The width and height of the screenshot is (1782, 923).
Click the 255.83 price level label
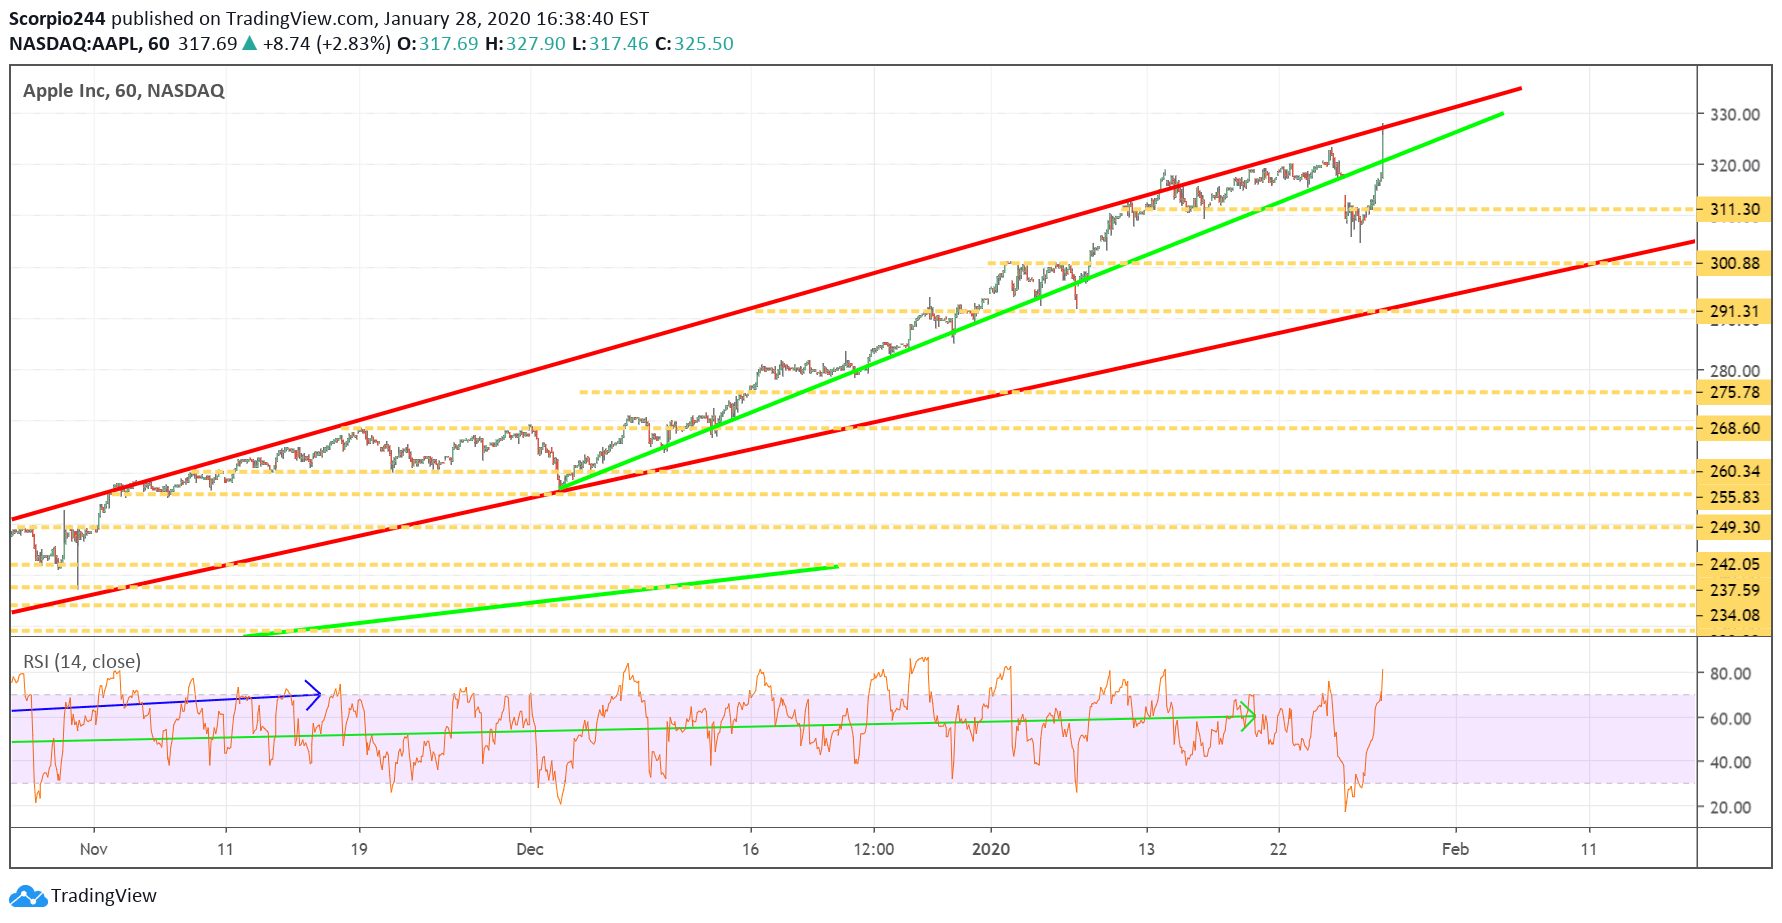(1734, 498)
